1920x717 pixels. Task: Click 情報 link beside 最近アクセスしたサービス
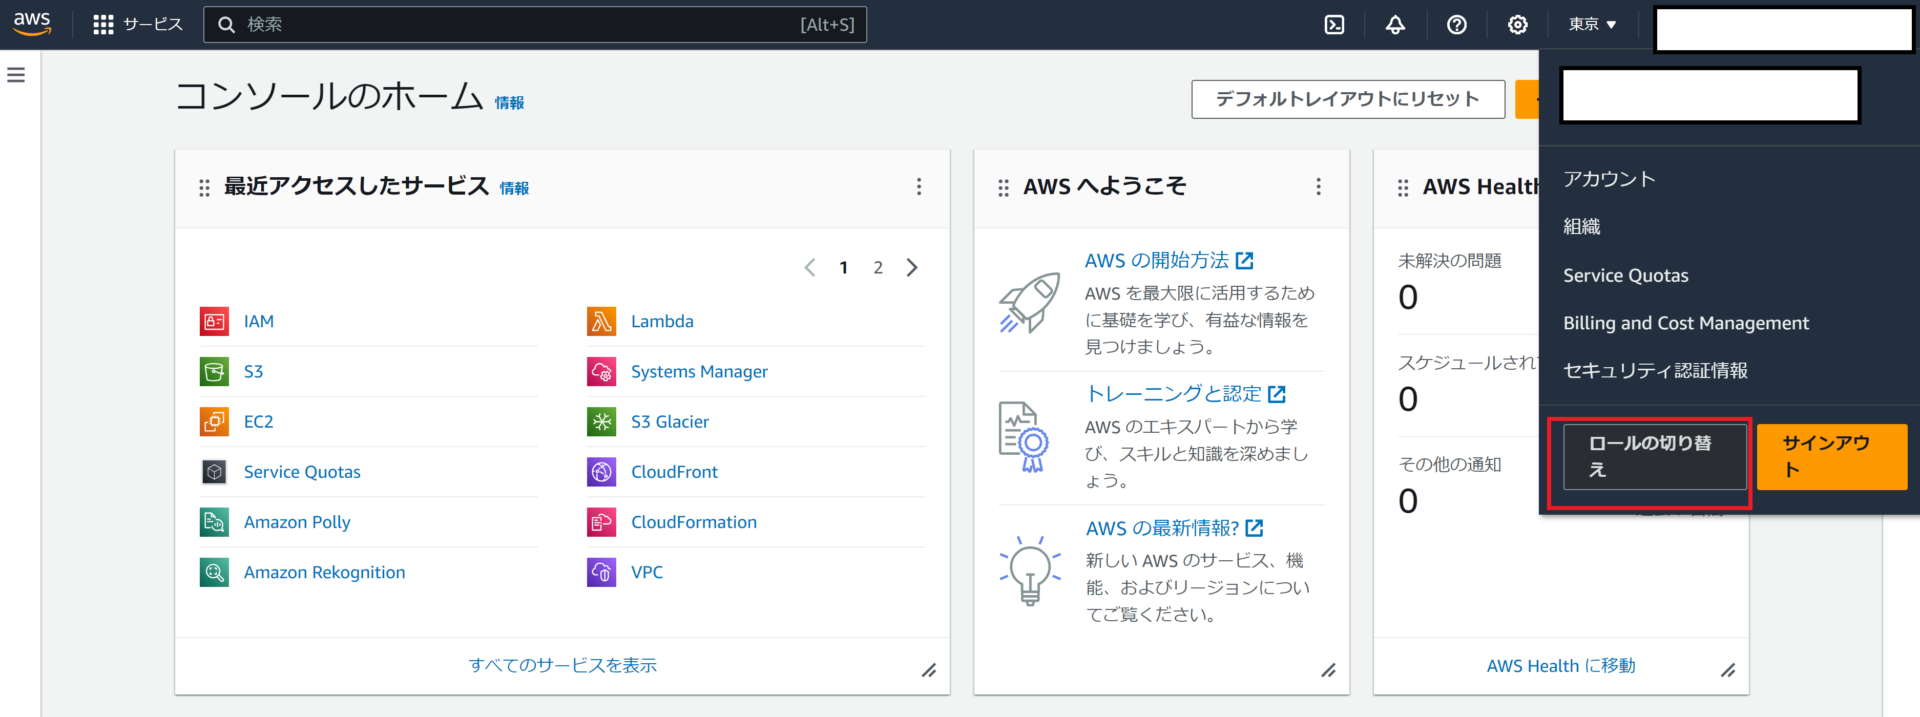(x=514, y=188)
